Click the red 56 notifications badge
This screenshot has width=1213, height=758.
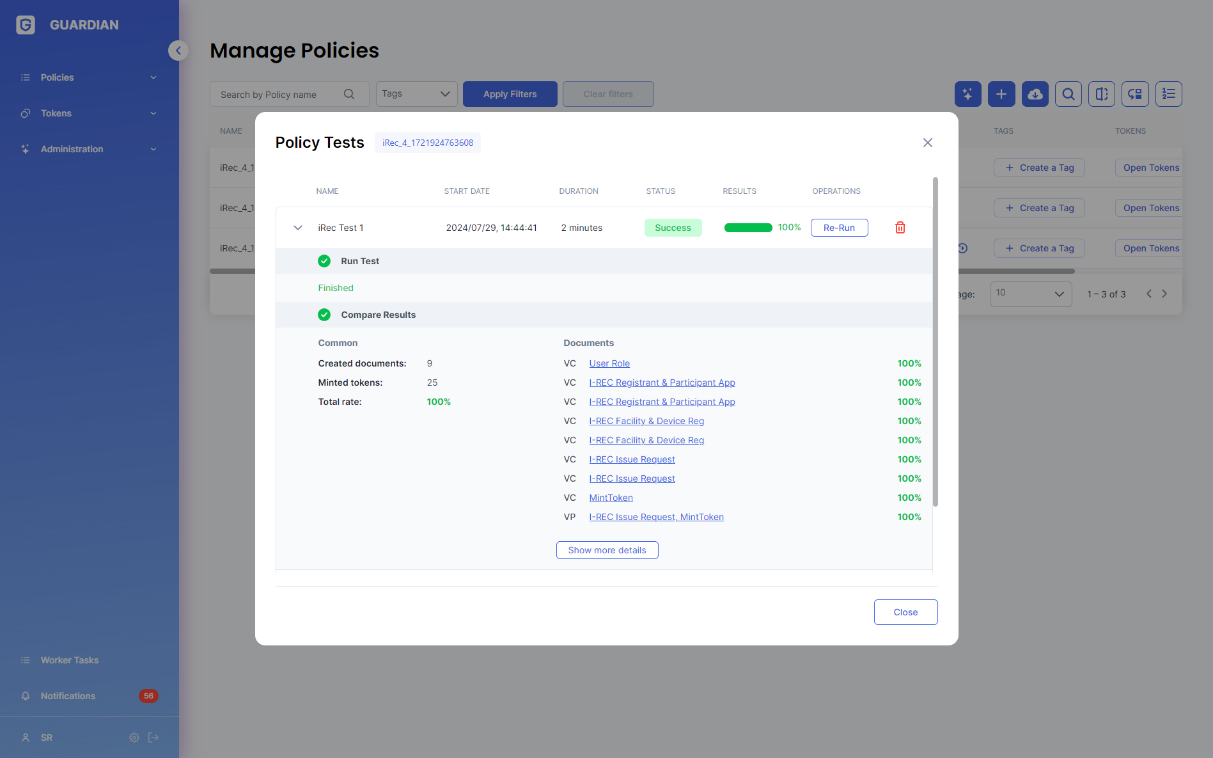[x=148, y=696]
